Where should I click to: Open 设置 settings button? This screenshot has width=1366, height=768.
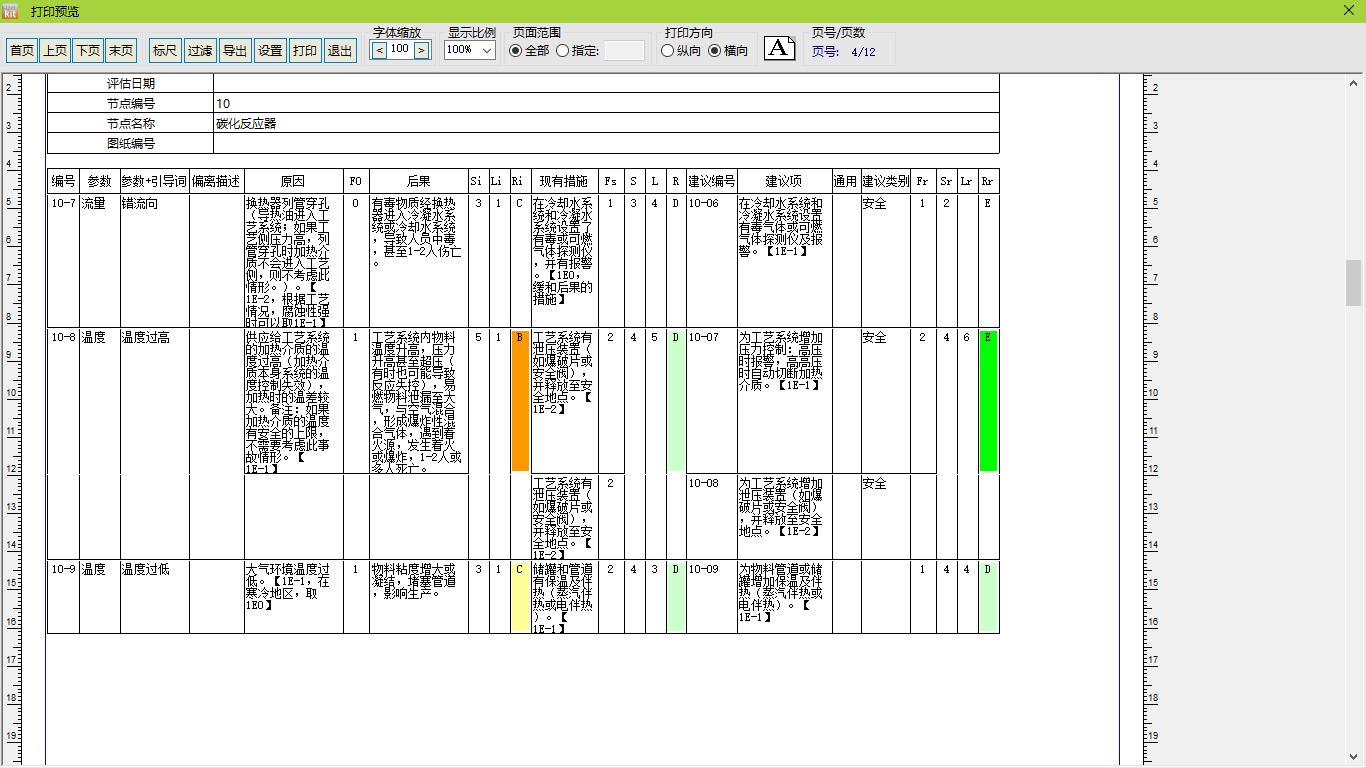click(x=270, y=50)
